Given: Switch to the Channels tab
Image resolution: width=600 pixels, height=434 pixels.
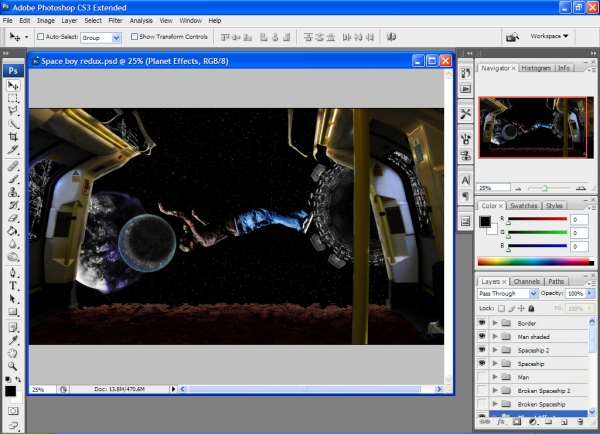Looking at the screenshot, I should 527,281.
